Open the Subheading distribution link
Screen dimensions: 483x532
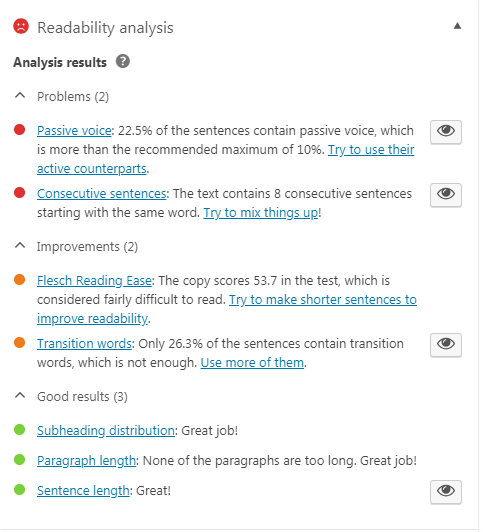[x=105, y=431]
